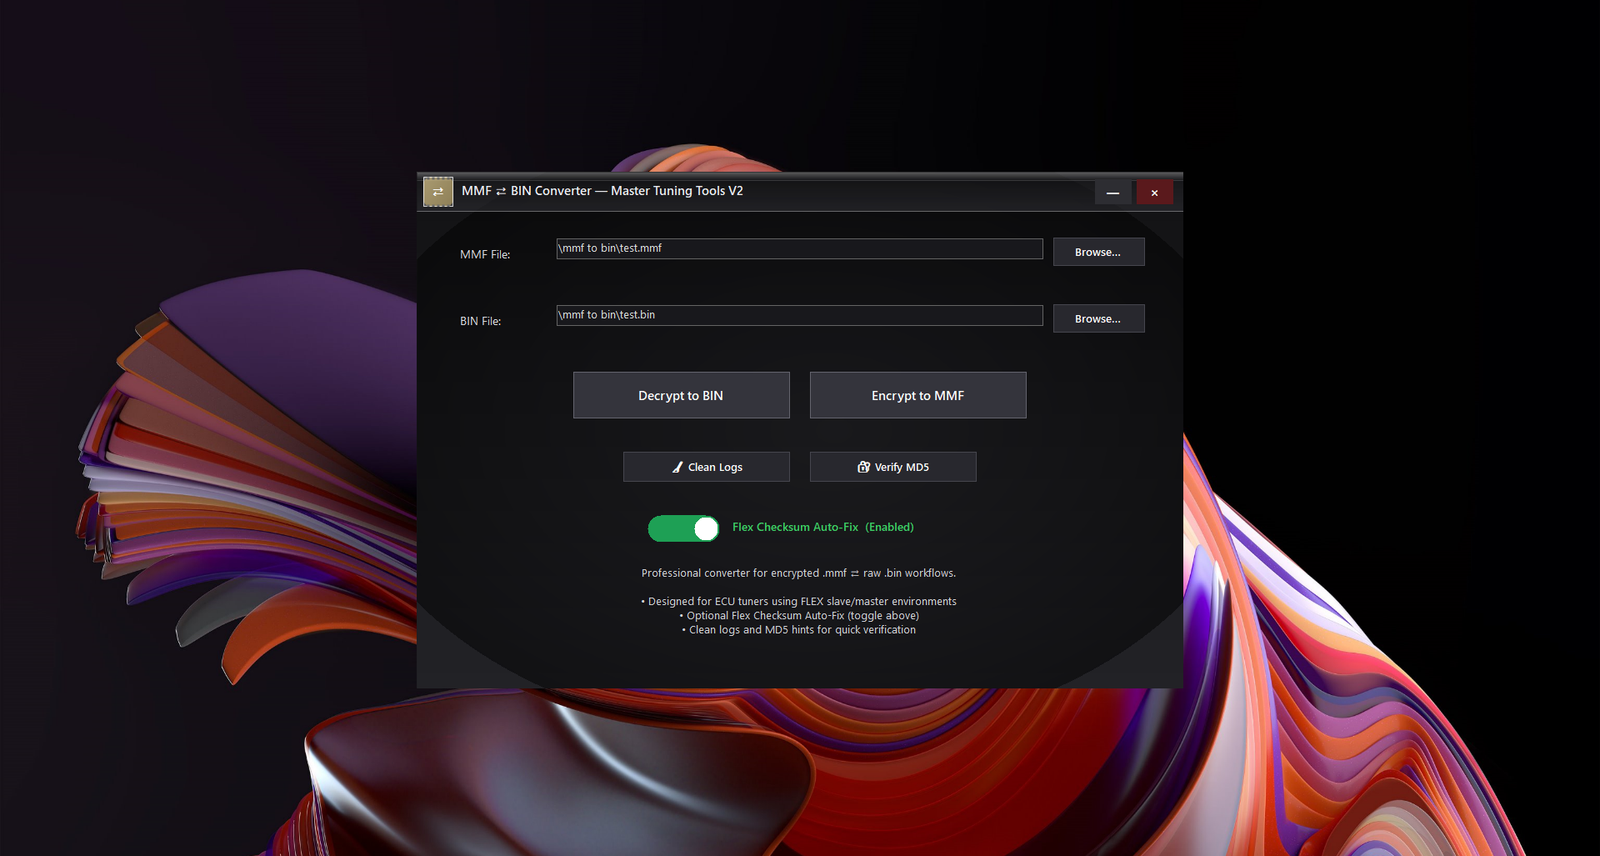Click the "Designed for ECU tuners" bullet
The image size is (1600, 856).
[798, 601]
